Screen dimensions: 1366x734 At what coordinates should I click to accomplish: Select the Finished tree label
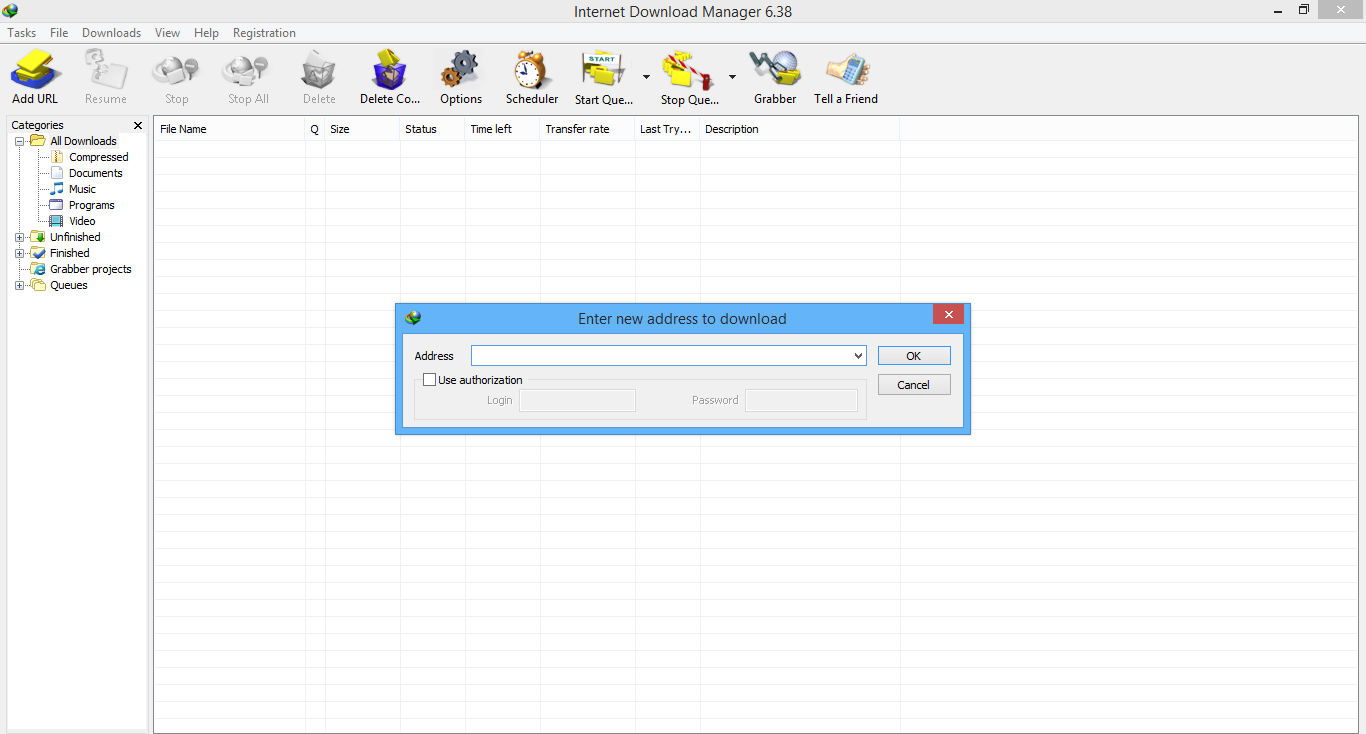[x=70, y=253]
